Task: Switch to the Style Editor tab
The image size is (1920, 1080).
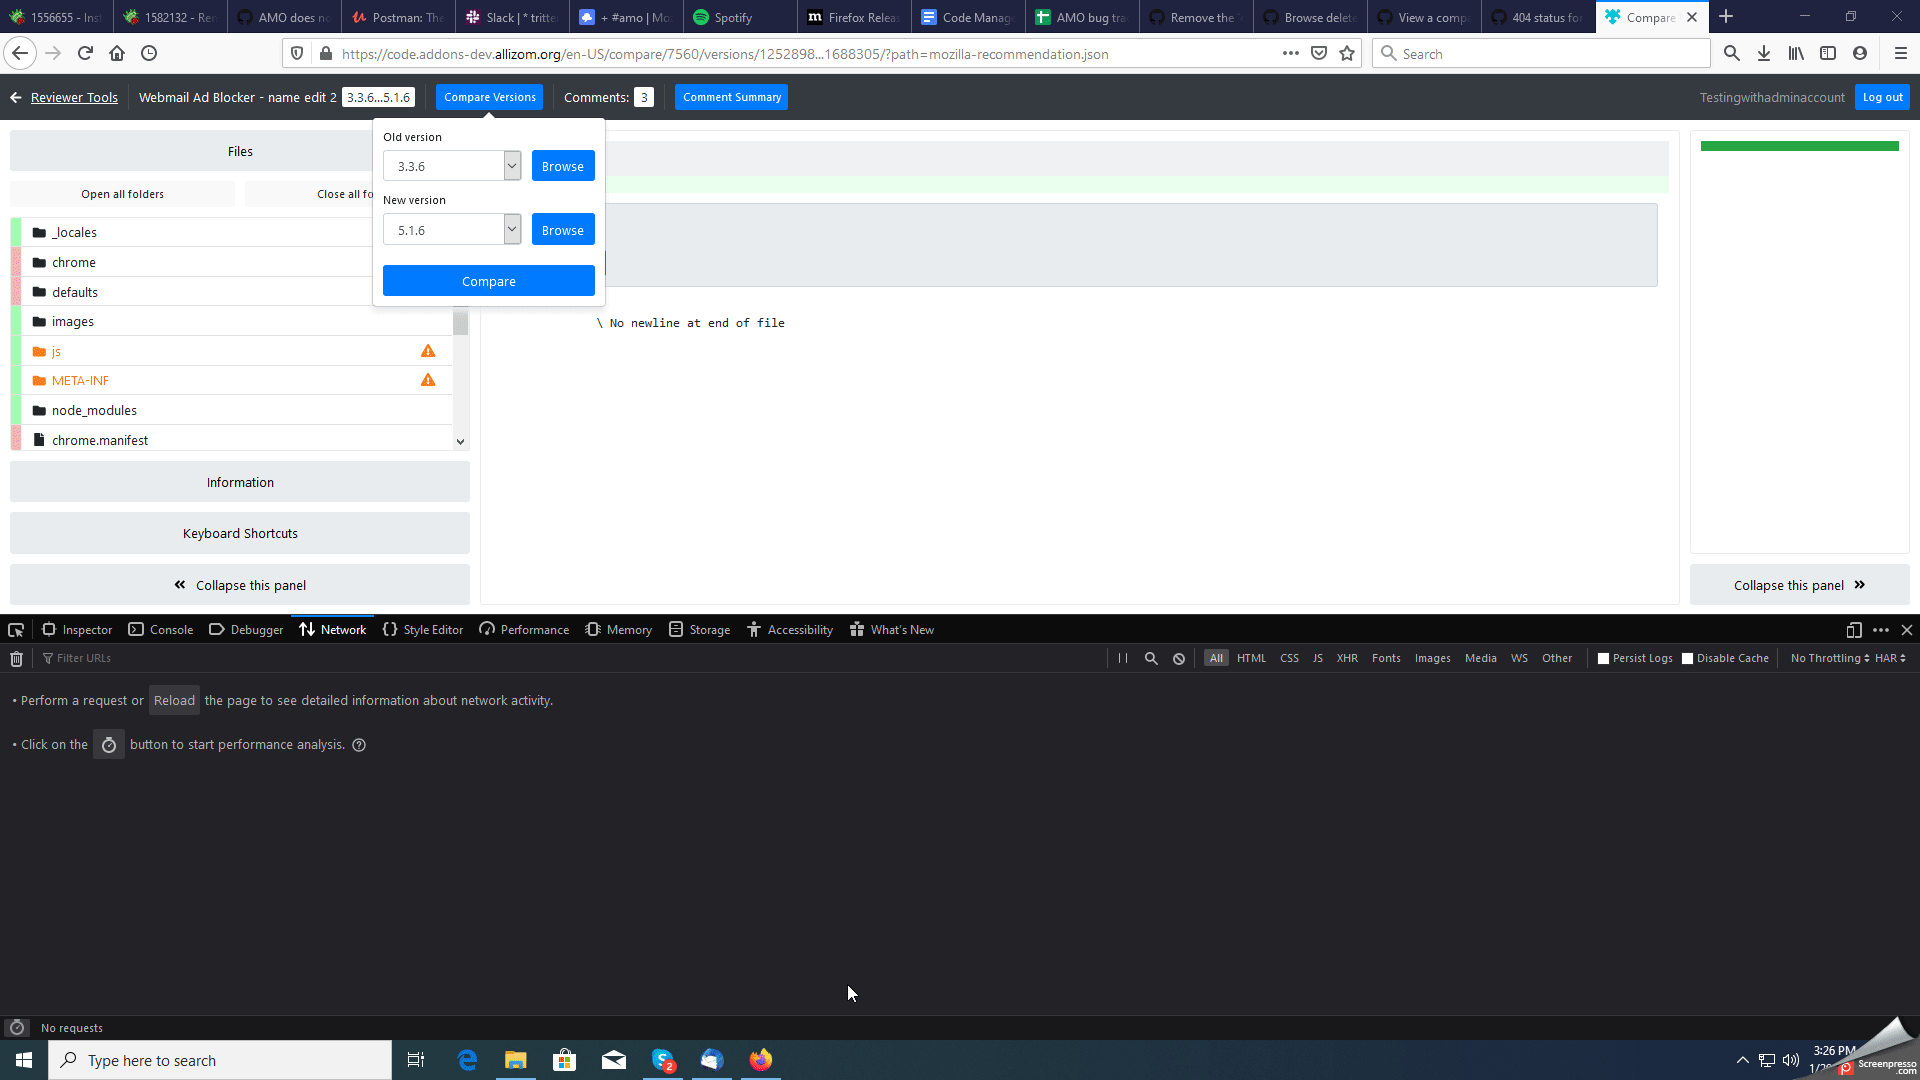Action: pos(423,630)
